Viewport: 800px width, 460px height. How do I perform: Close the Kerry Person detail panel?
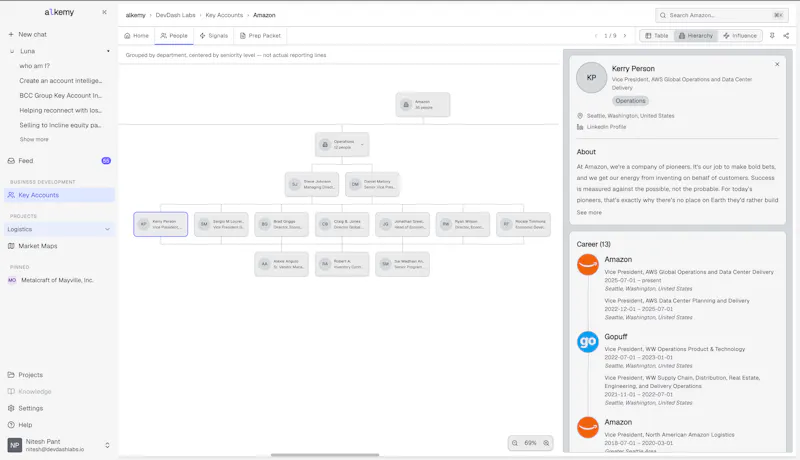777,64
